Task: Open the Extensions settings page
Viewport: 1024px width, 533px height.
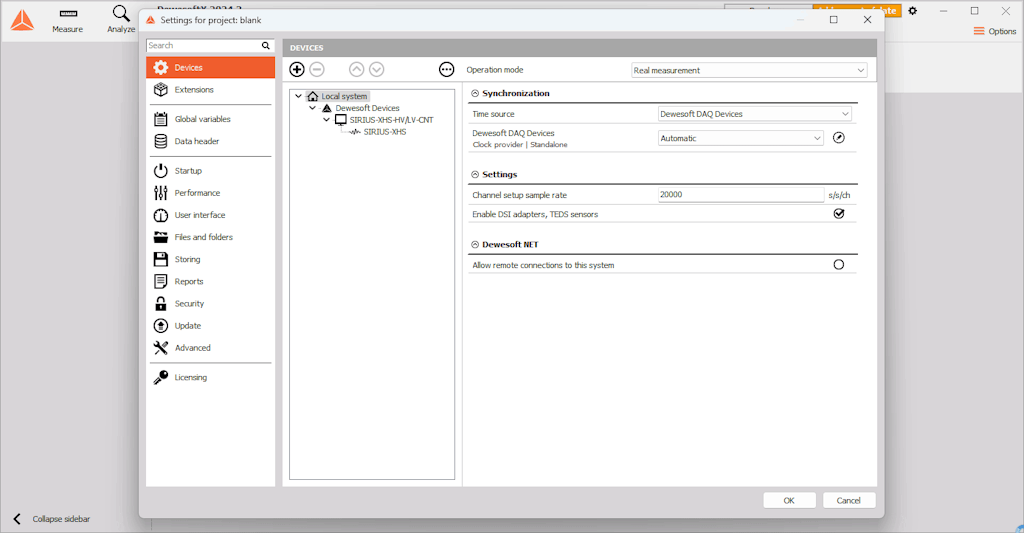Action: 210,89
